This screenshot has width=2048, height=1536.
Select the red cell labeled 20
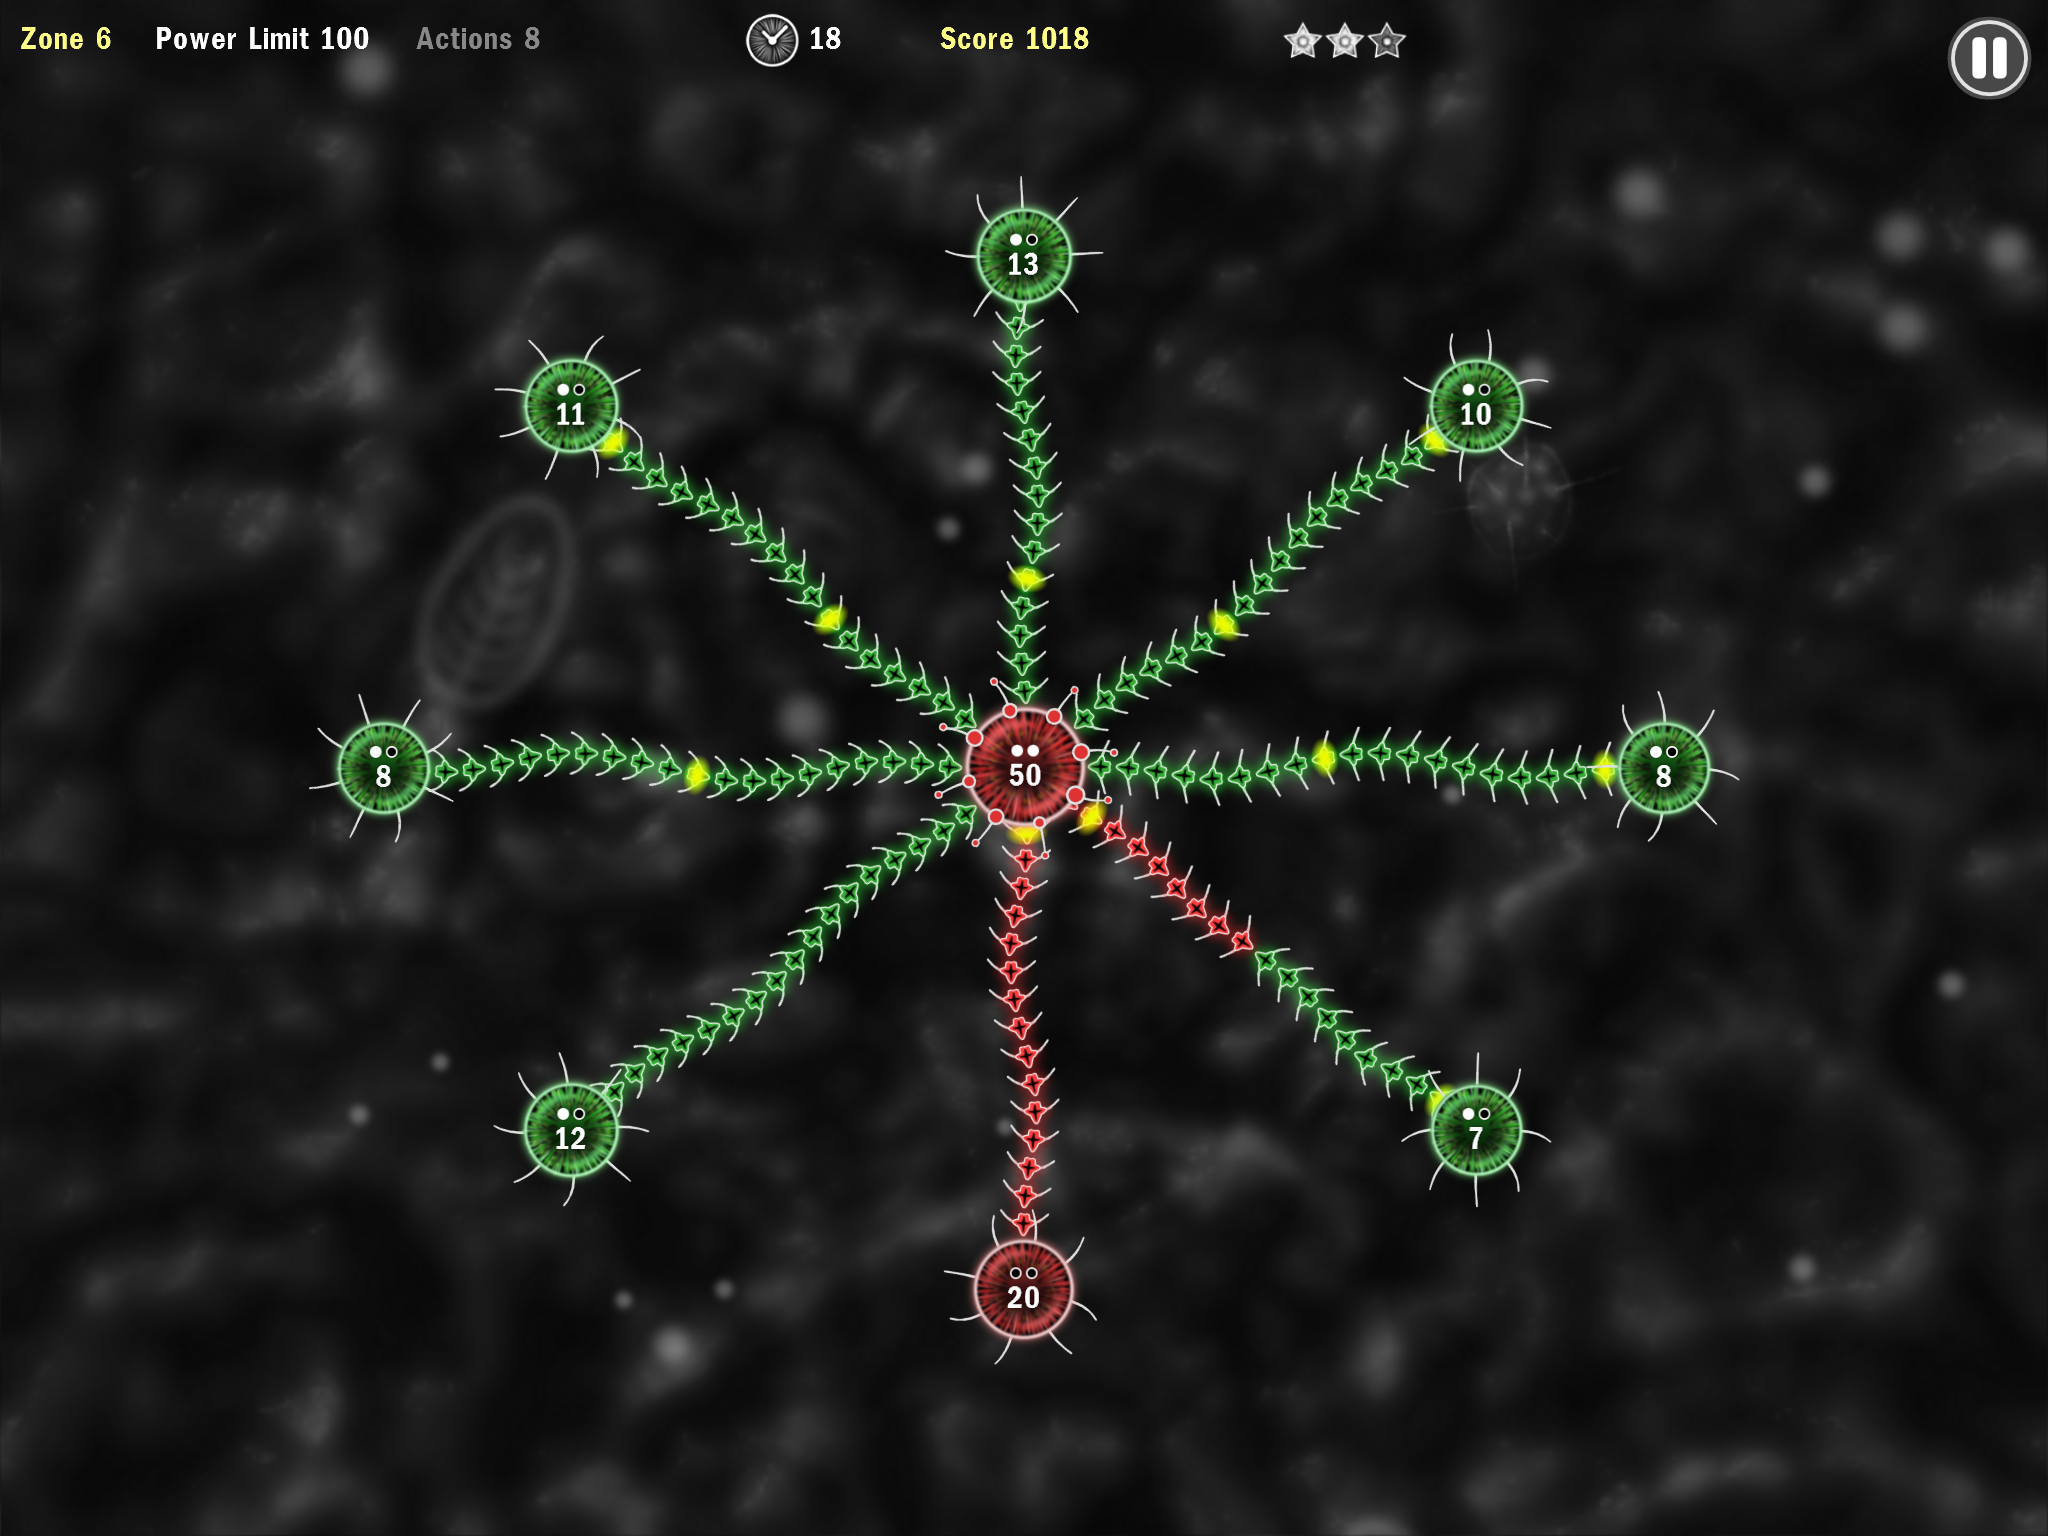click(x=1023, y=1290)
